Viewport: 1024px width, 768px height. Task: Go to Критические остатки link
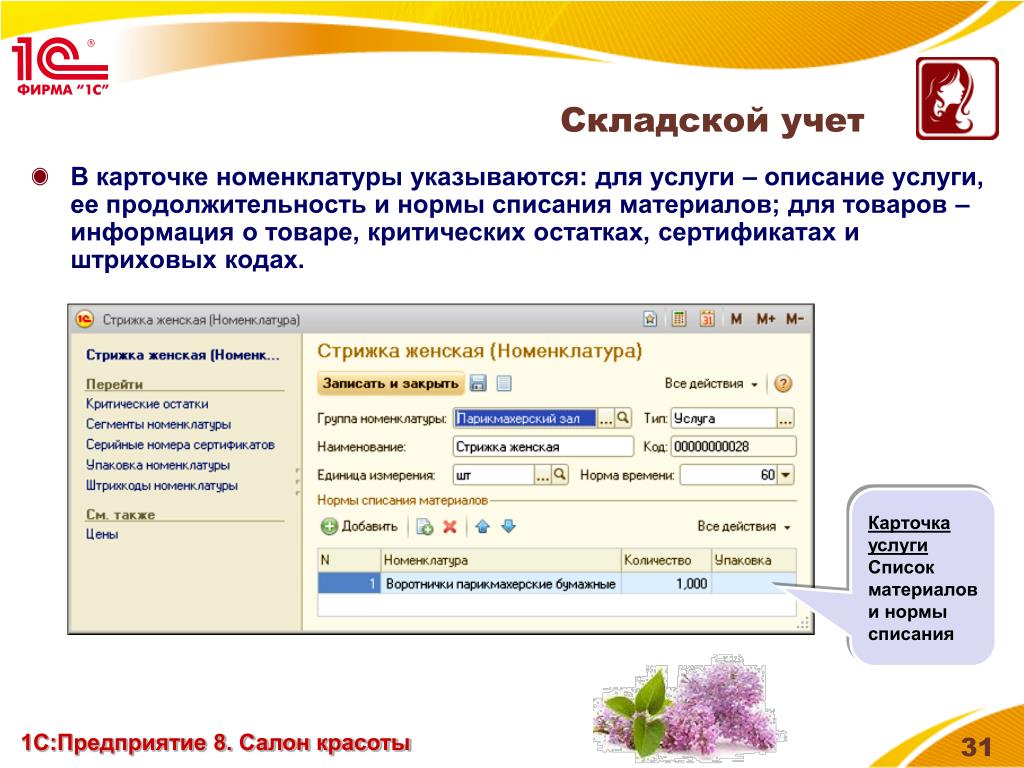coord(148,404)
